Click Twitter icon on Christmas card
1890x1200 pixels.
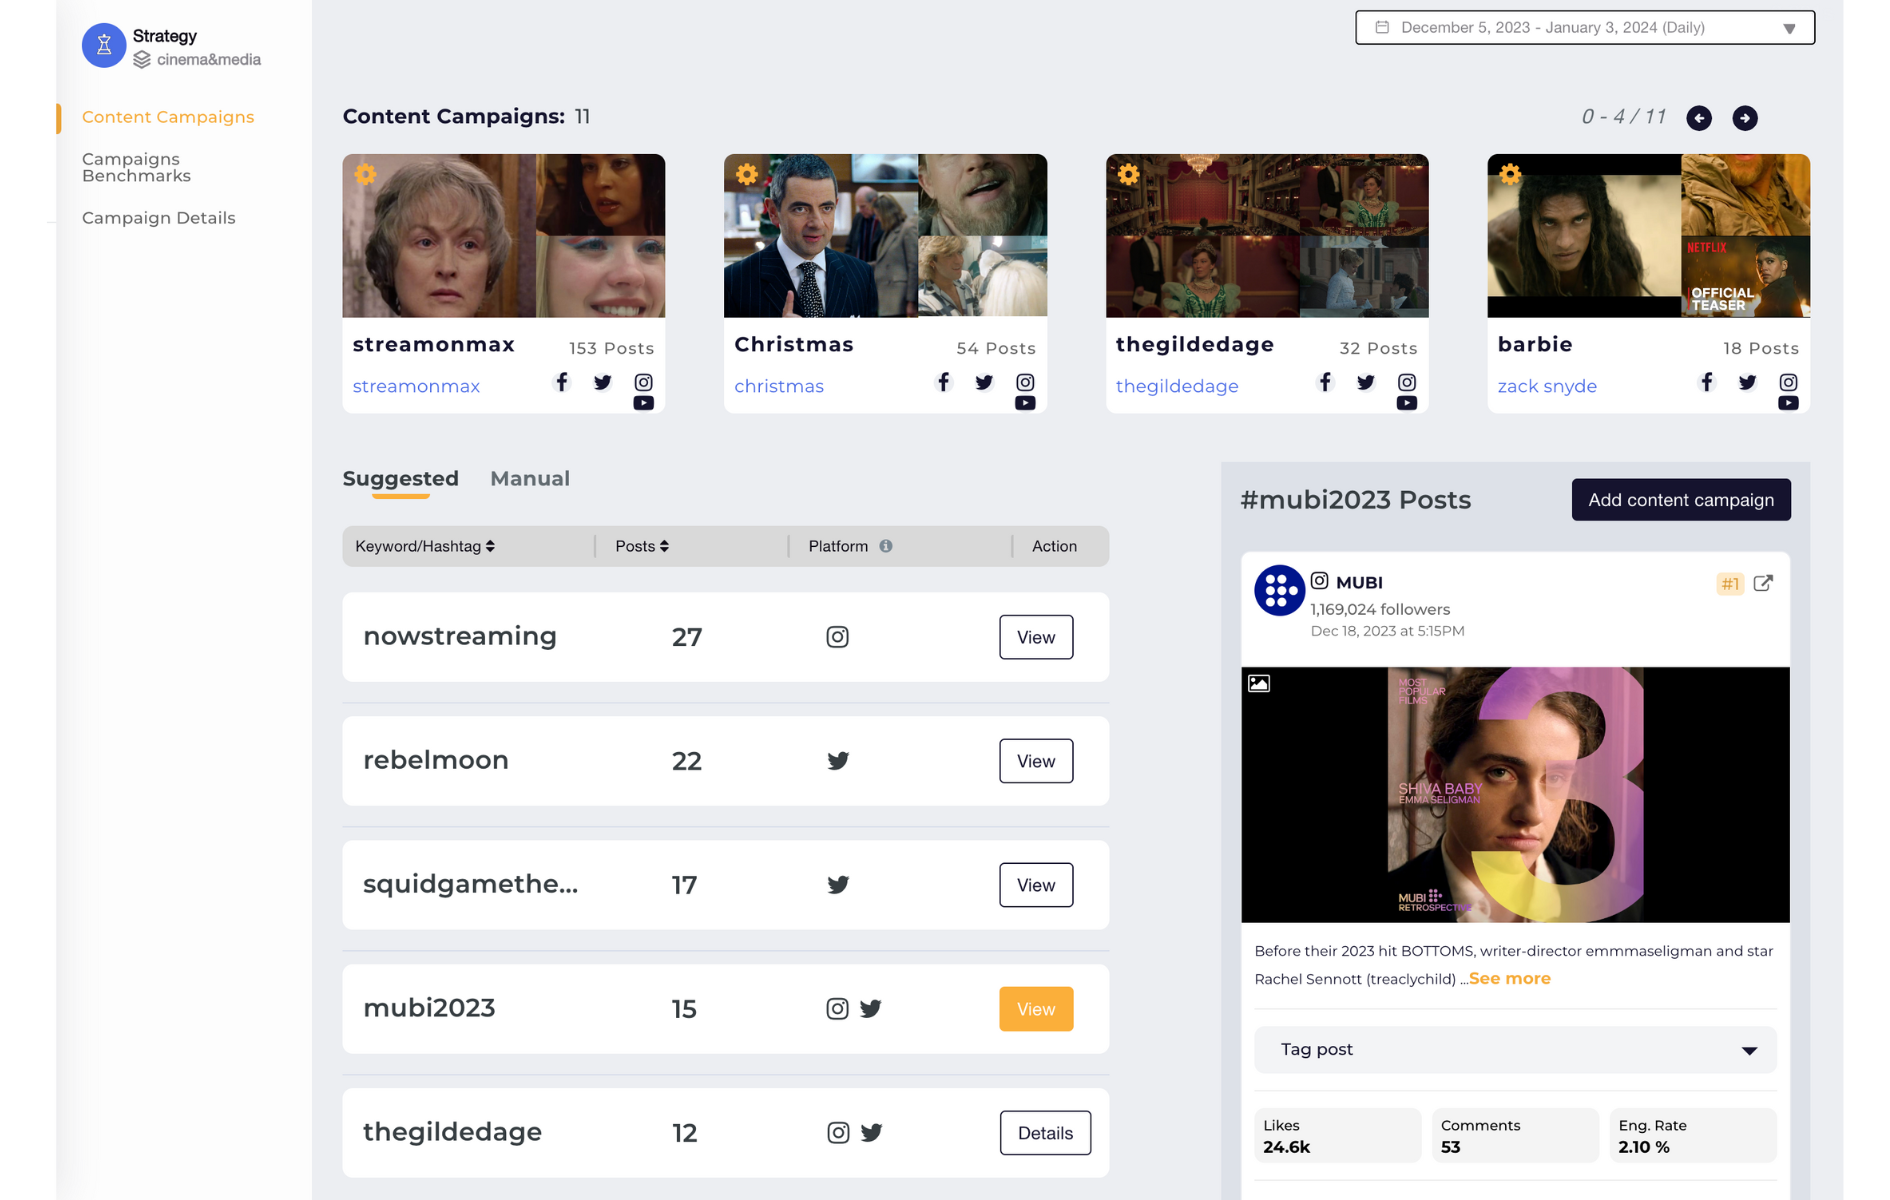click(x=984, y=382)
